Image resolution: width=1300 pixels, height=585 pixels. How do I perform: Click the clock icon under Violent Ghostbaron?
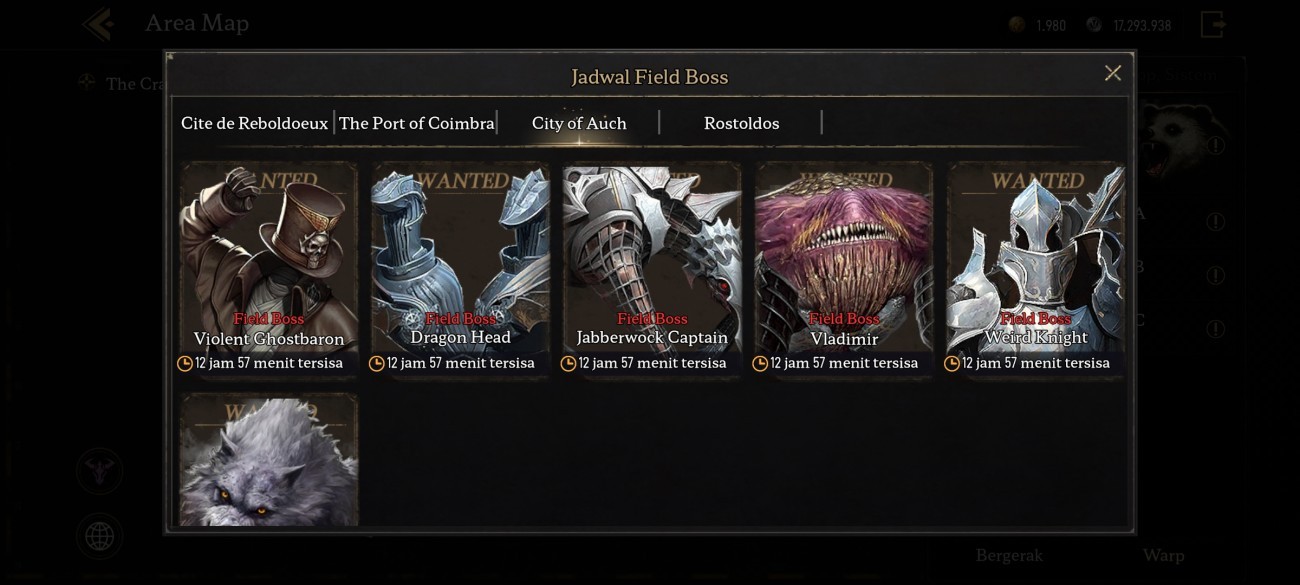coord(185,364)
